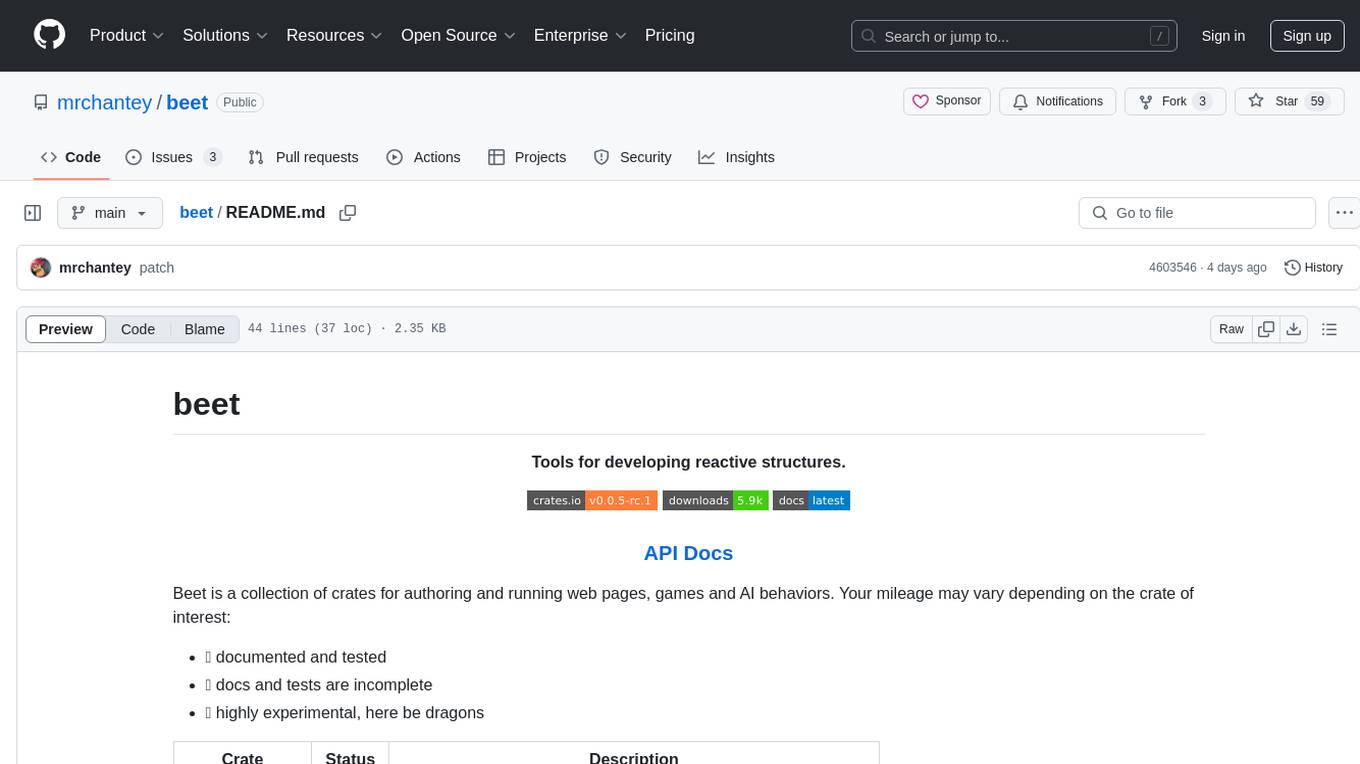Click the docs latest badge
This screenshot has height=764, width=1360.
(811, 500)
